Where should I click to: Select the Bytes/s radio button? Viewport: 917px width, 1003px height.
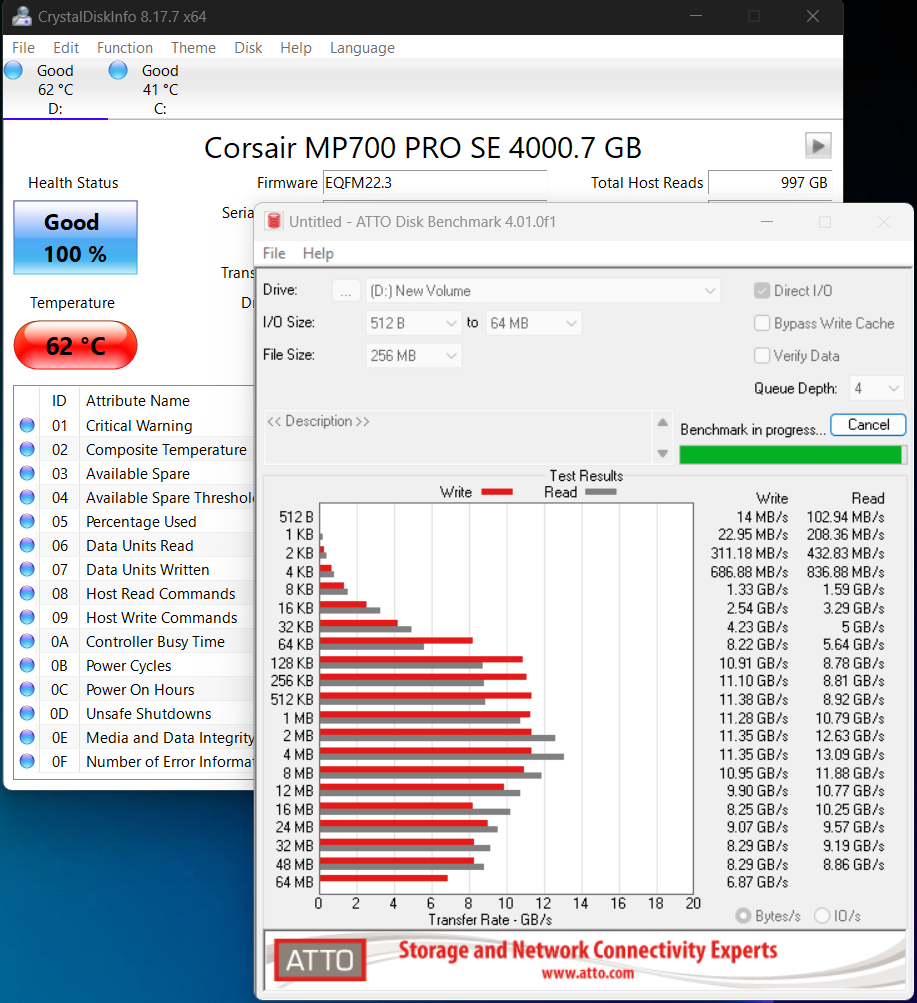click(x=744, y=916)
